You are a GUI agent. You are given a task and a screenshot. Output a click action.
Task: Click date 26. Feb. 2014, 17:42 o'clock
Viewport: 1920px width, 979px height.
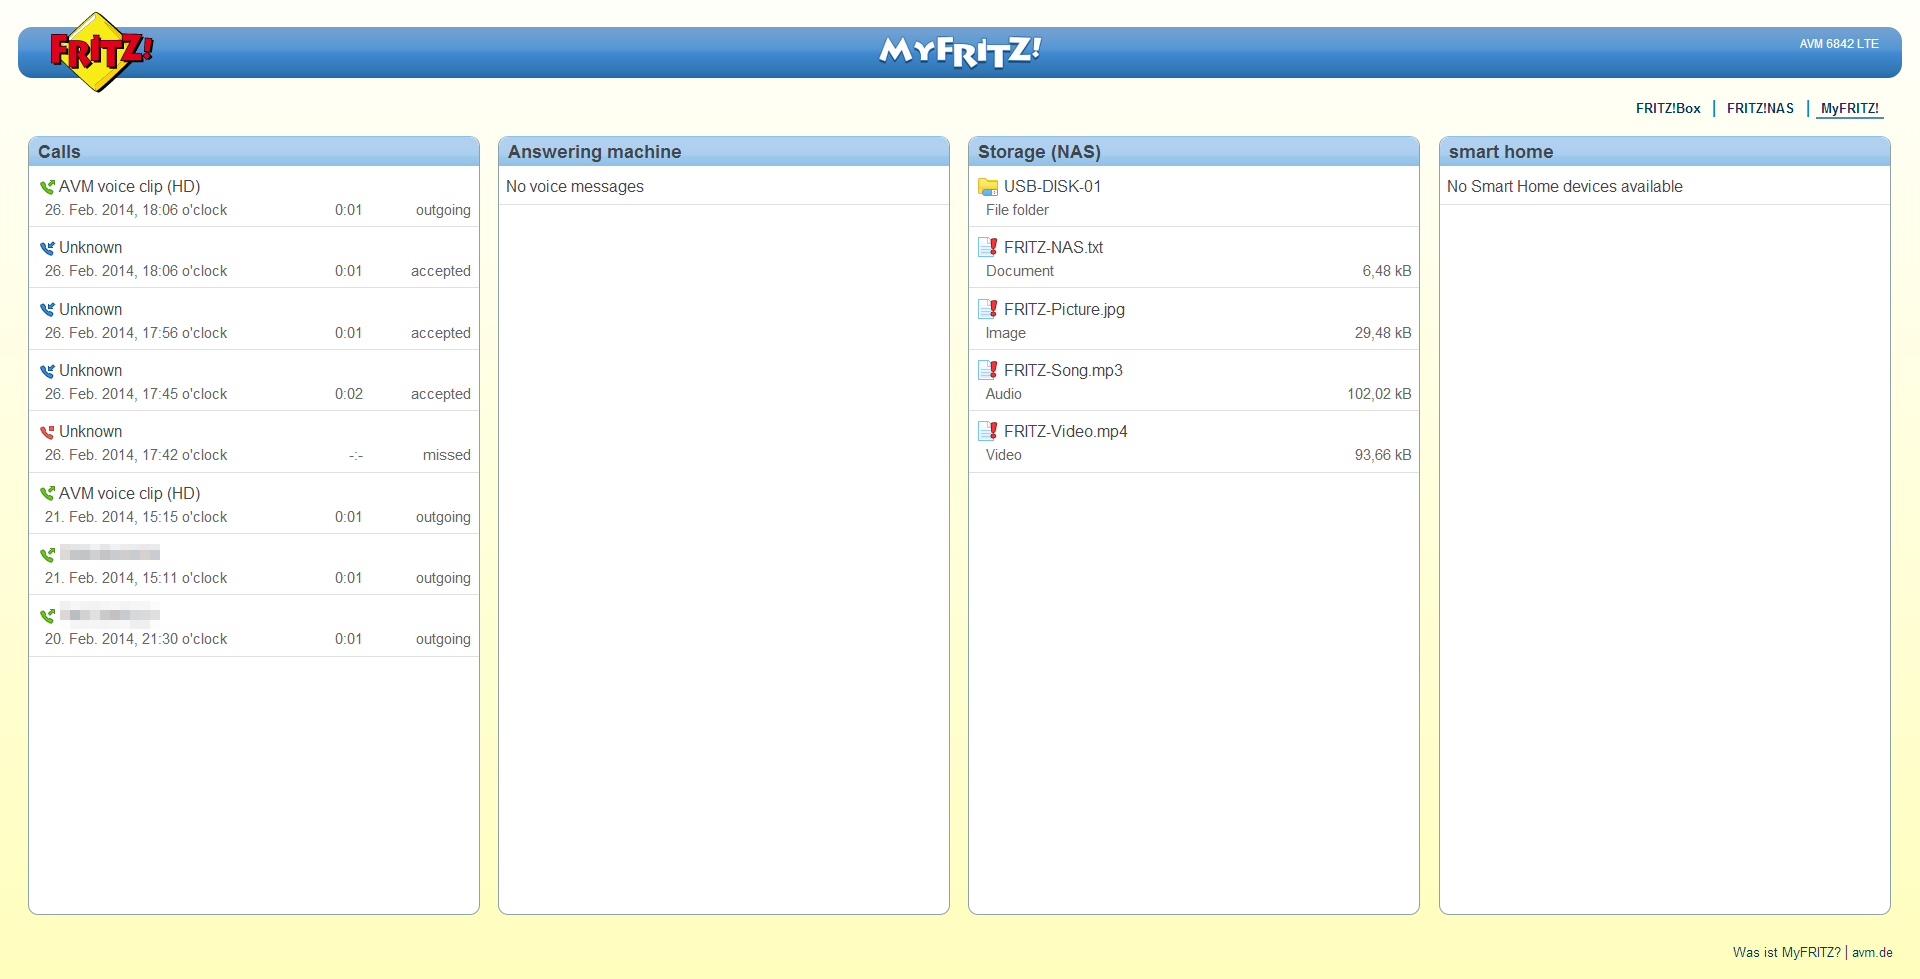coord(136,455)
